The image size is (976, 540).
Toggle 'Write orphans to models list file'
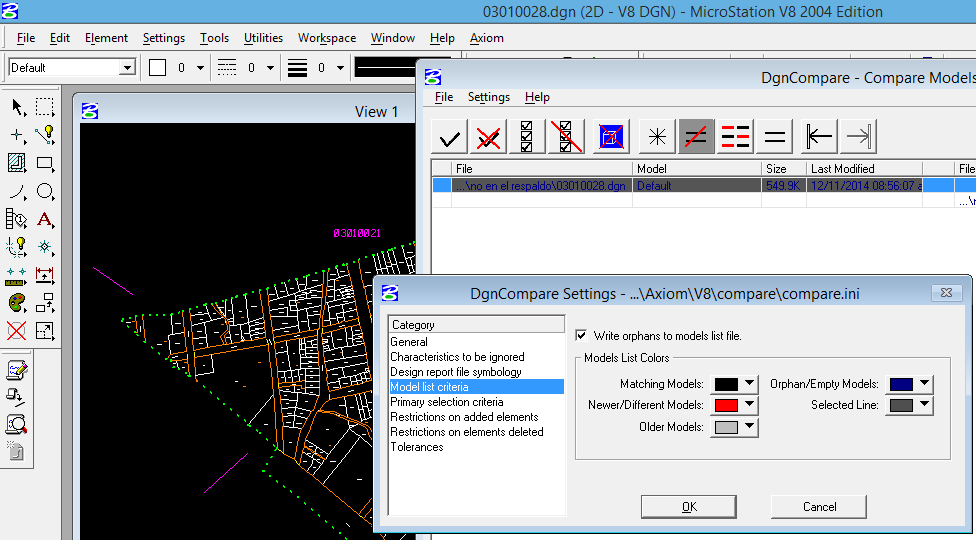(x=581, y=336)
